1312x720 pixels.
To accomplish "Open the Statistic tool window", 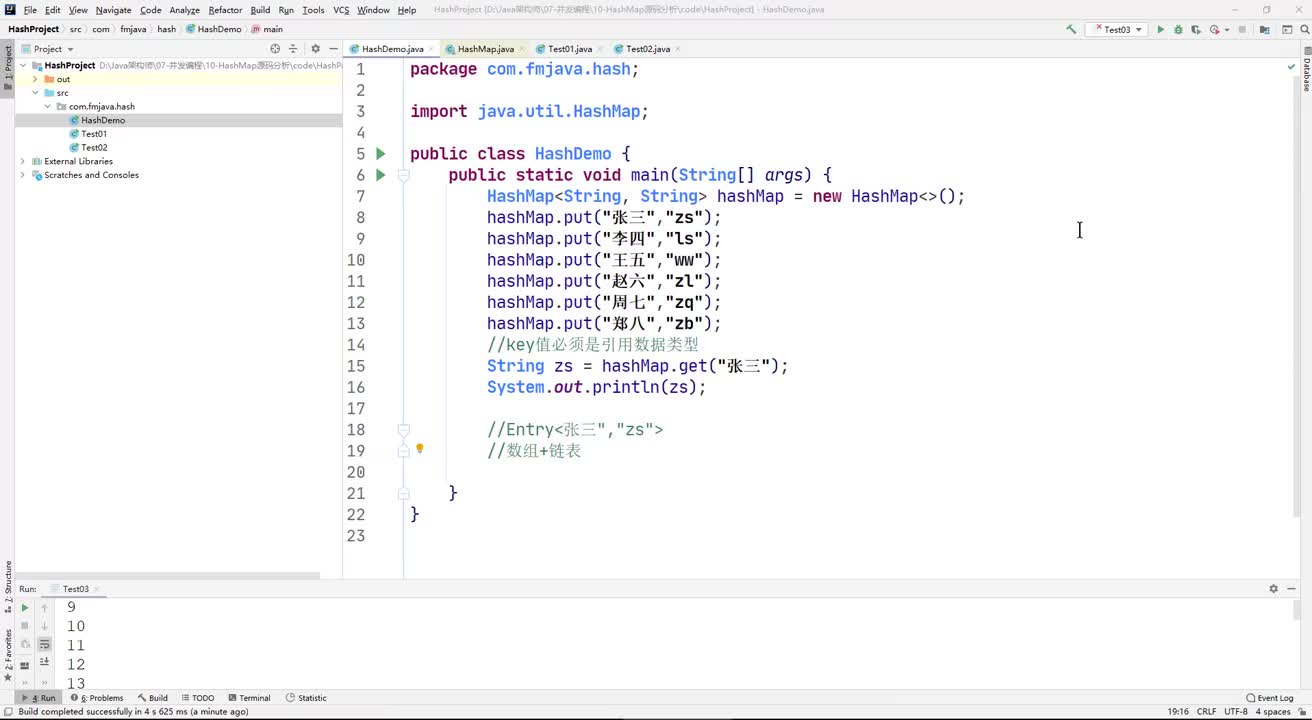I will tap(306, 698).
